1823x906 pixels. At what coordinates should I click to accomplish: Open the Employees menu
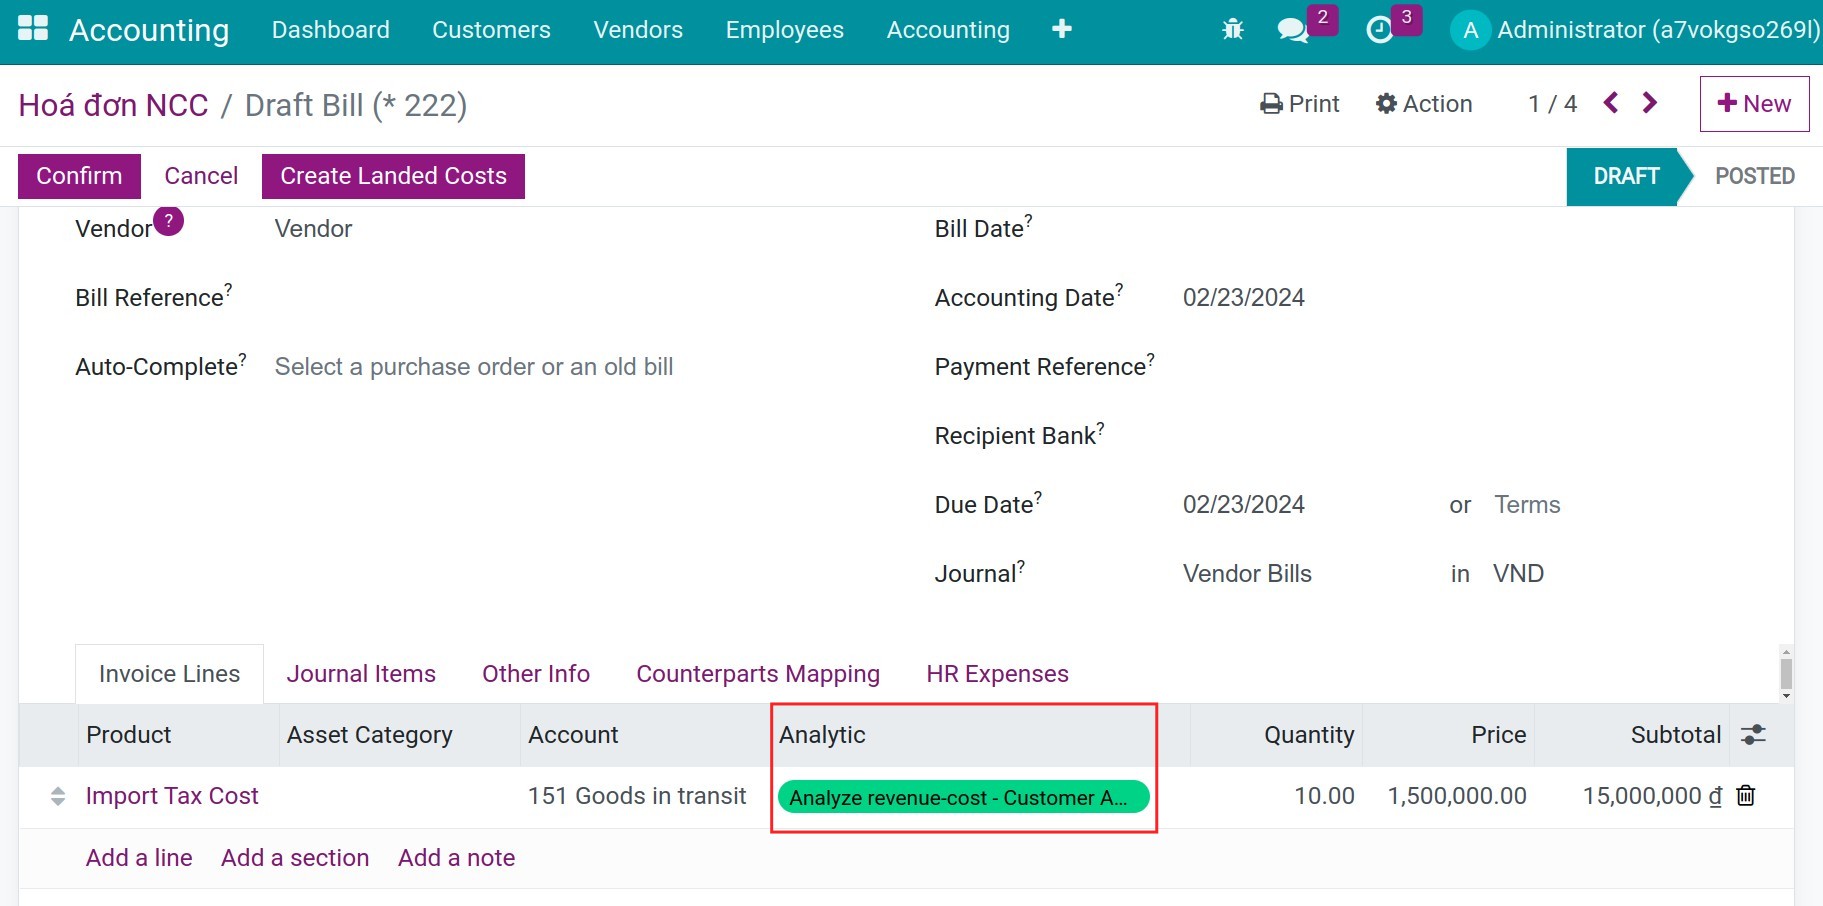784,30
